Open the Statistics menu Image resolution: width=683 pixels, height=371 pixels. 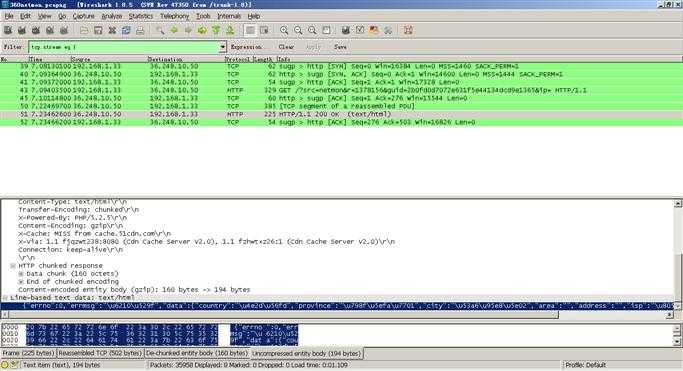click(141, 16)
